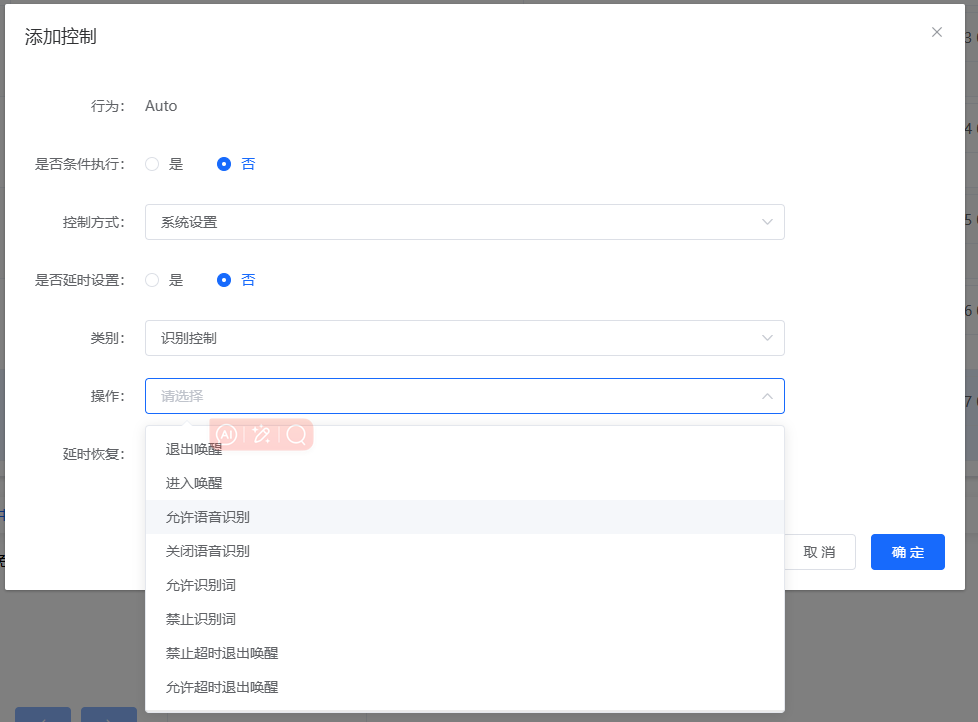Click the AI writing pen icon
This screenshot has width=978, height=722.
click(263, 435)
